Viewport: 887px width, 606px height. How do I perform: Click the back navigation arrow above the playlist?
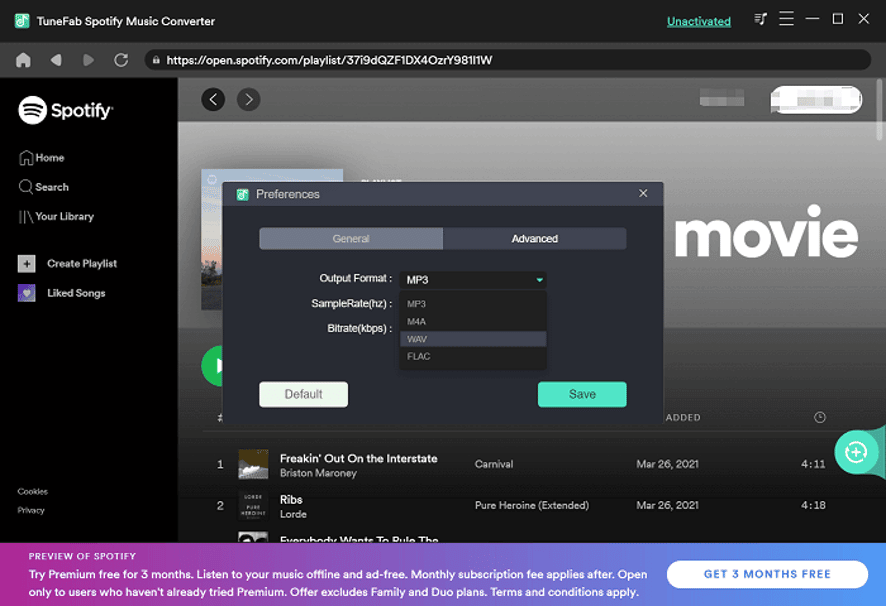click(x=212, y=99)
